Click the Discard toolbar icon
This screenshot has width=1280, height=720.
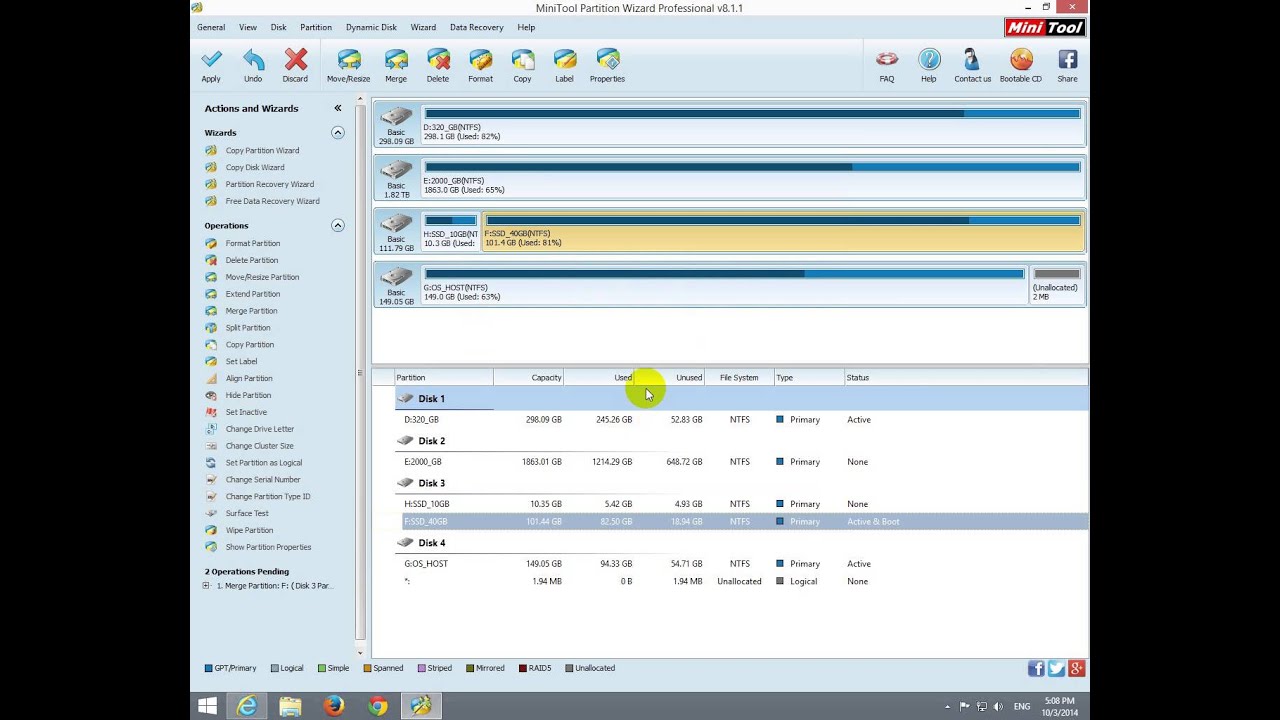(x=295, y=65)
